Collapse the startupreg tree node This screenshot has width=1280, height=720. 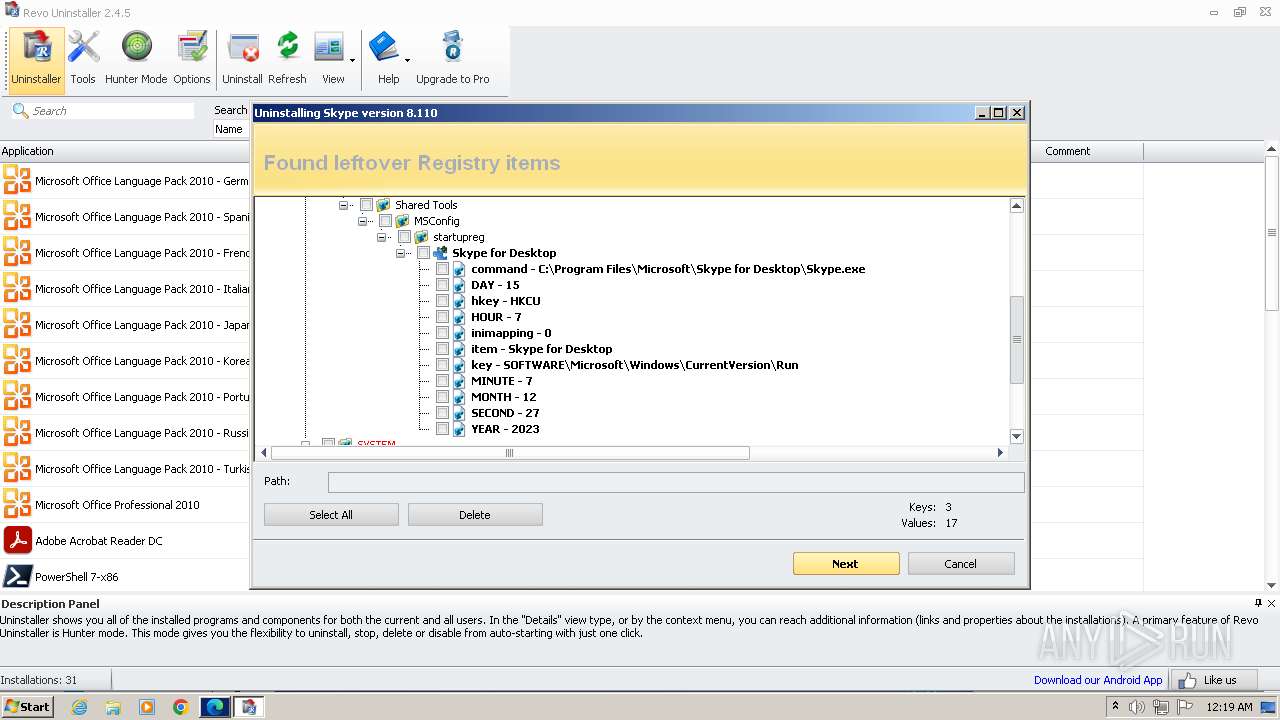pyautogui.click(x=382, y=237)
